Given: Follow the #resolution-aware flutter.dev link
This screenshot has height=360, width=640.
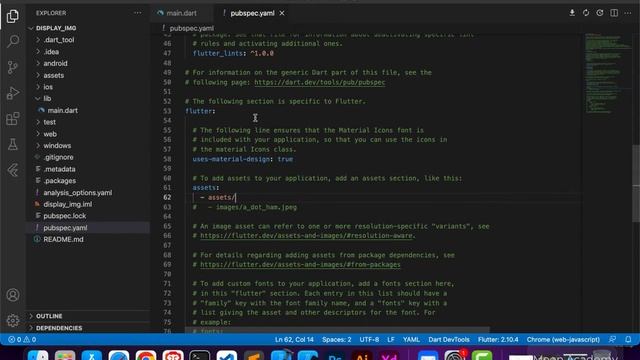Looking at the screenshot, I should pos(307,236).
